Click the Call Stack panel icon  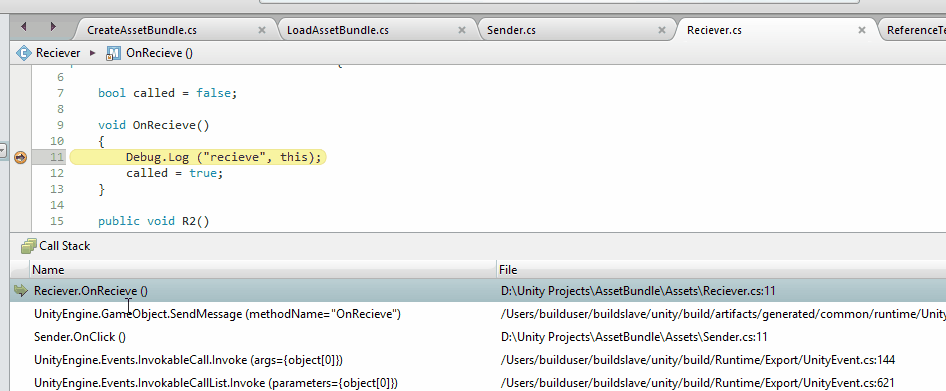pos(28,246)
